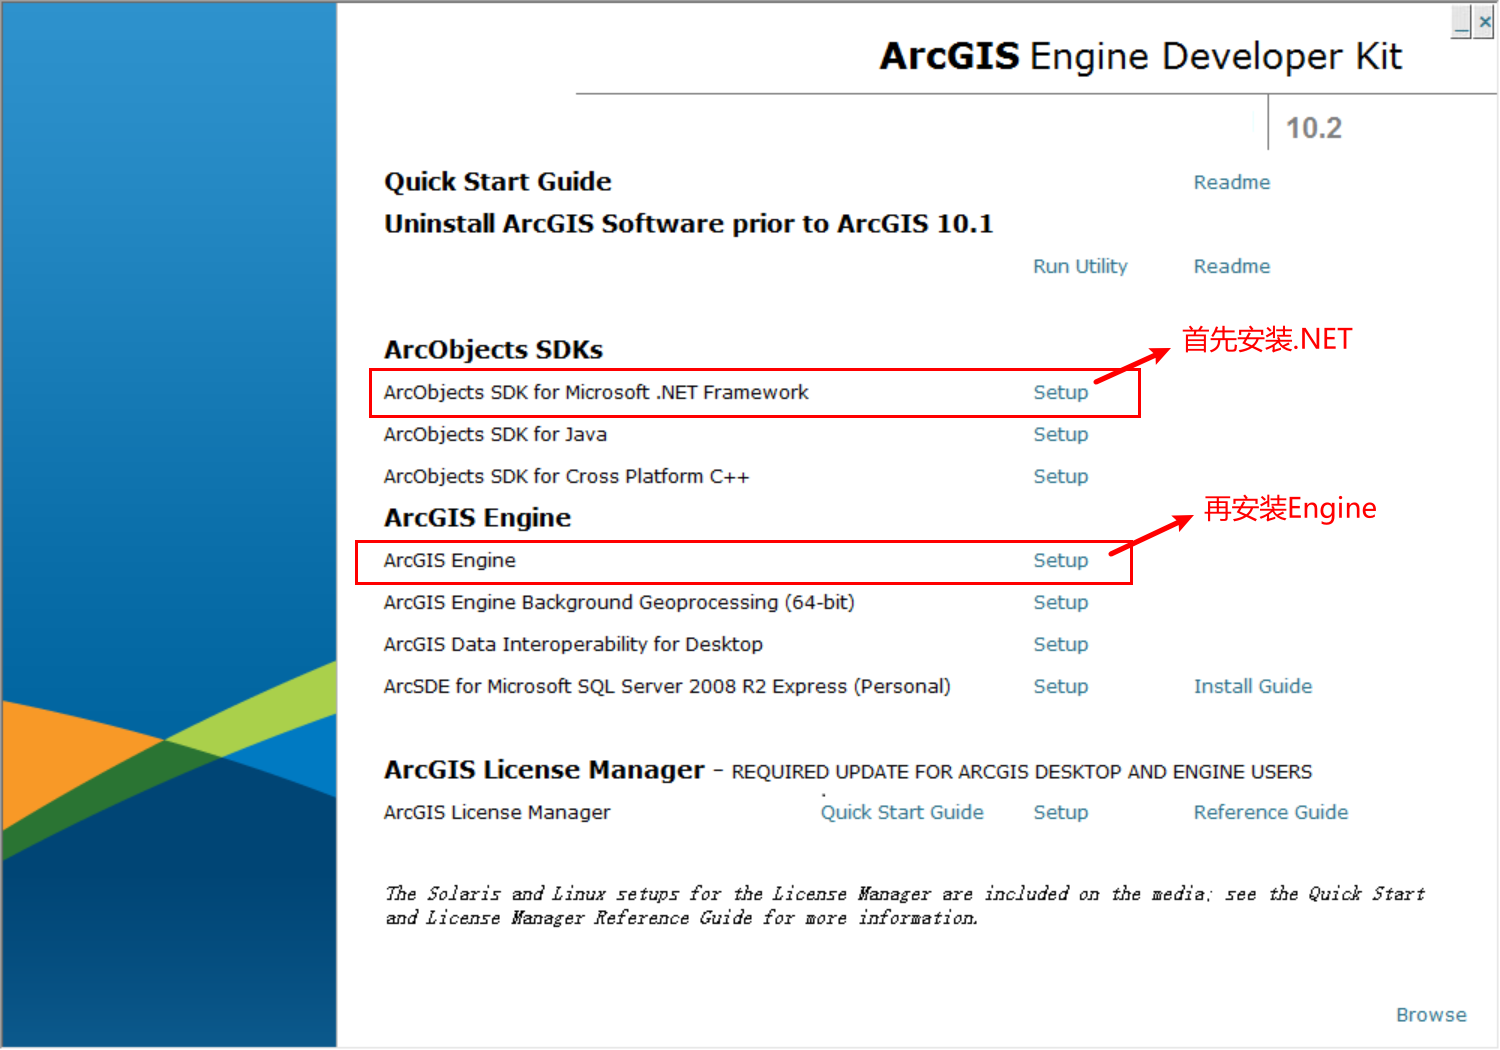This screenshot has width=1500, height=1050.
Task: Launch Setup for ArcObjects SDK for Cross Platform C++
Action: [x=1060, y=476]
